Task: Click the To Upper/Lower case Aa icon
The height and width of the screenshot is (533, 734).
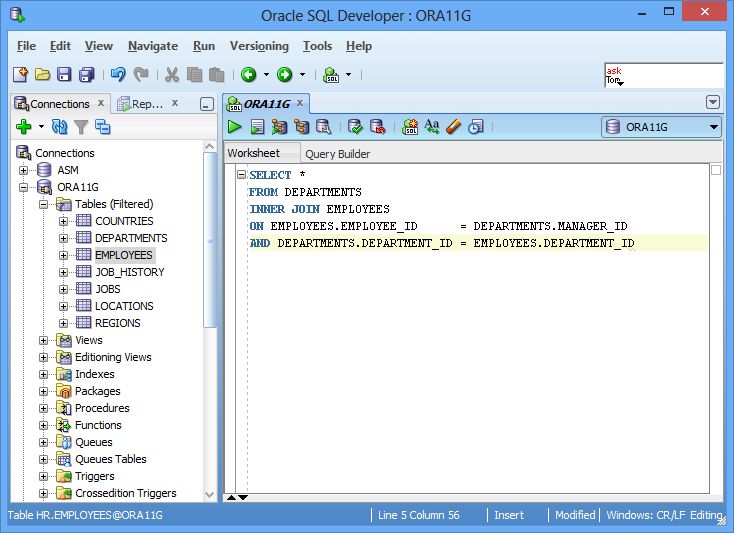Action: (432, 127)
